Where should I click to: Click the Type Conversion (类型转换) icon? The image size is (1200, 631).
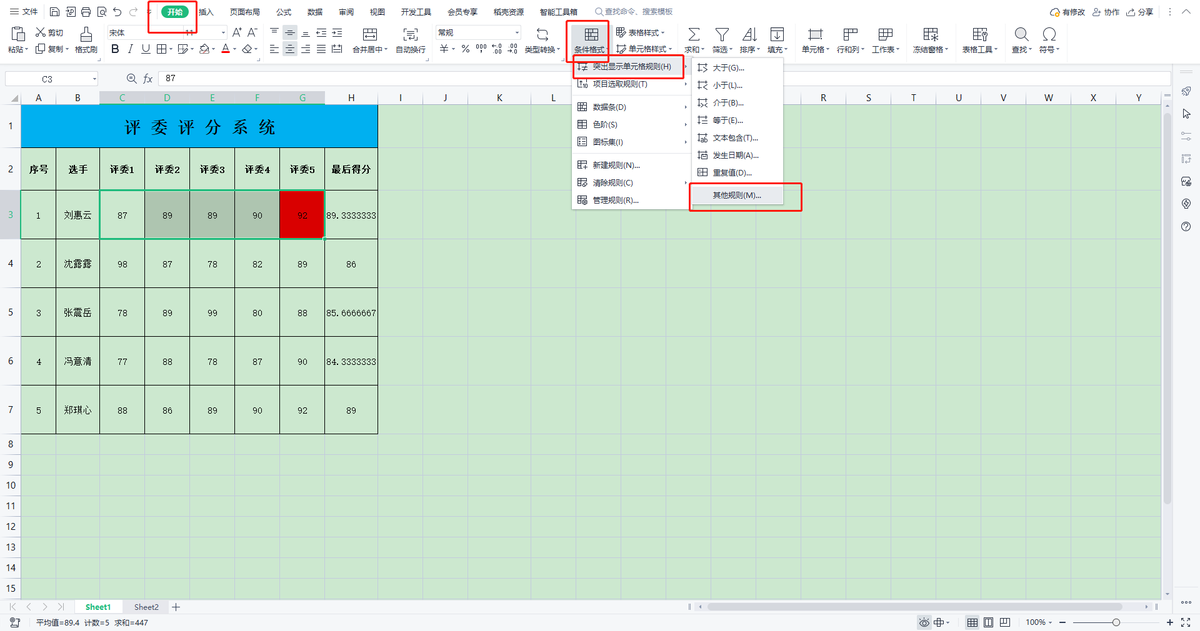pos(542,33)
